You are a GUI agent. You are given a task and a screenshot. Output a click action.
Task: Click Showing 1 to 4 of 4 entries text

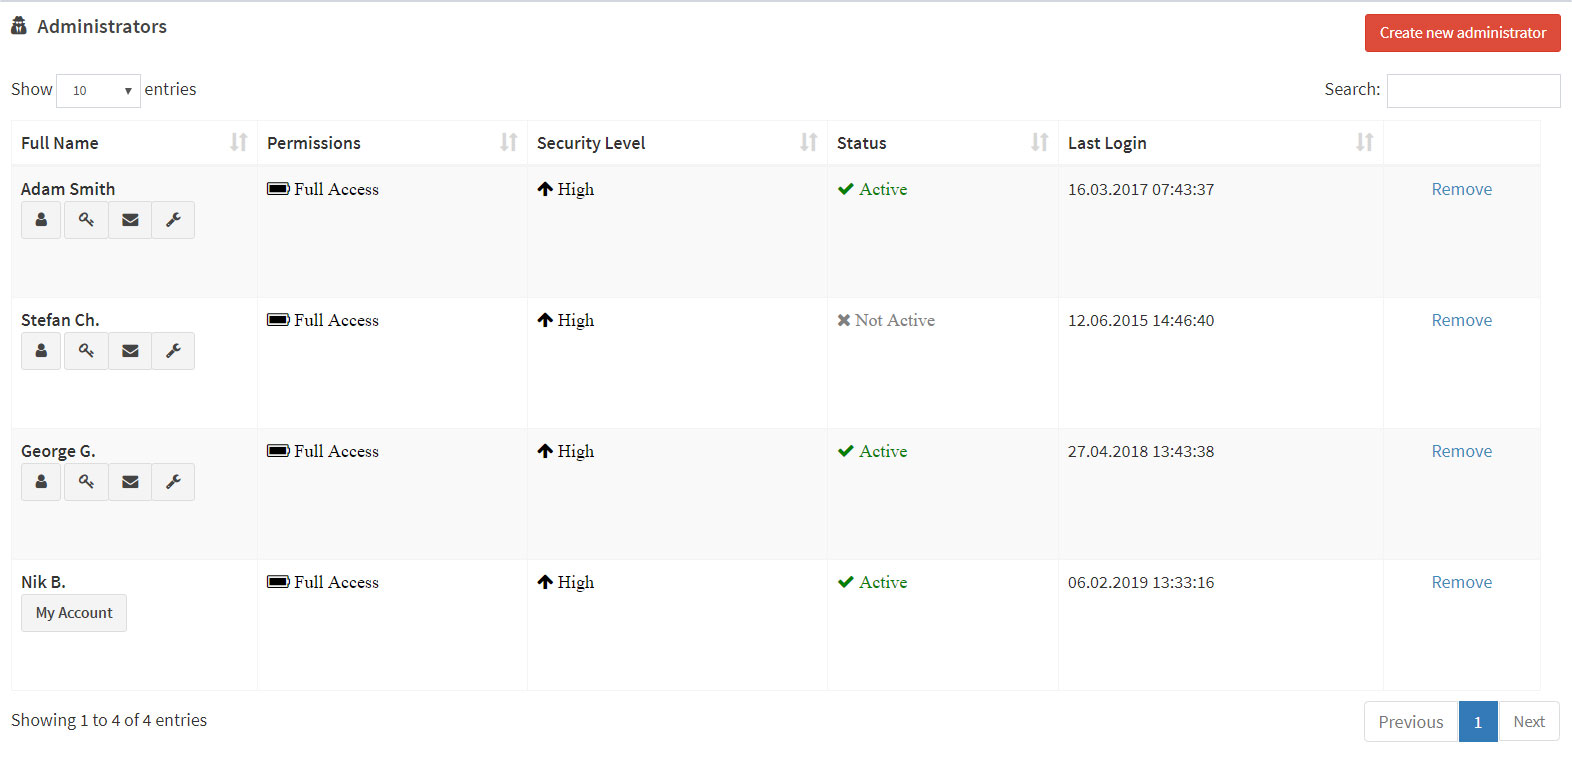109,720
